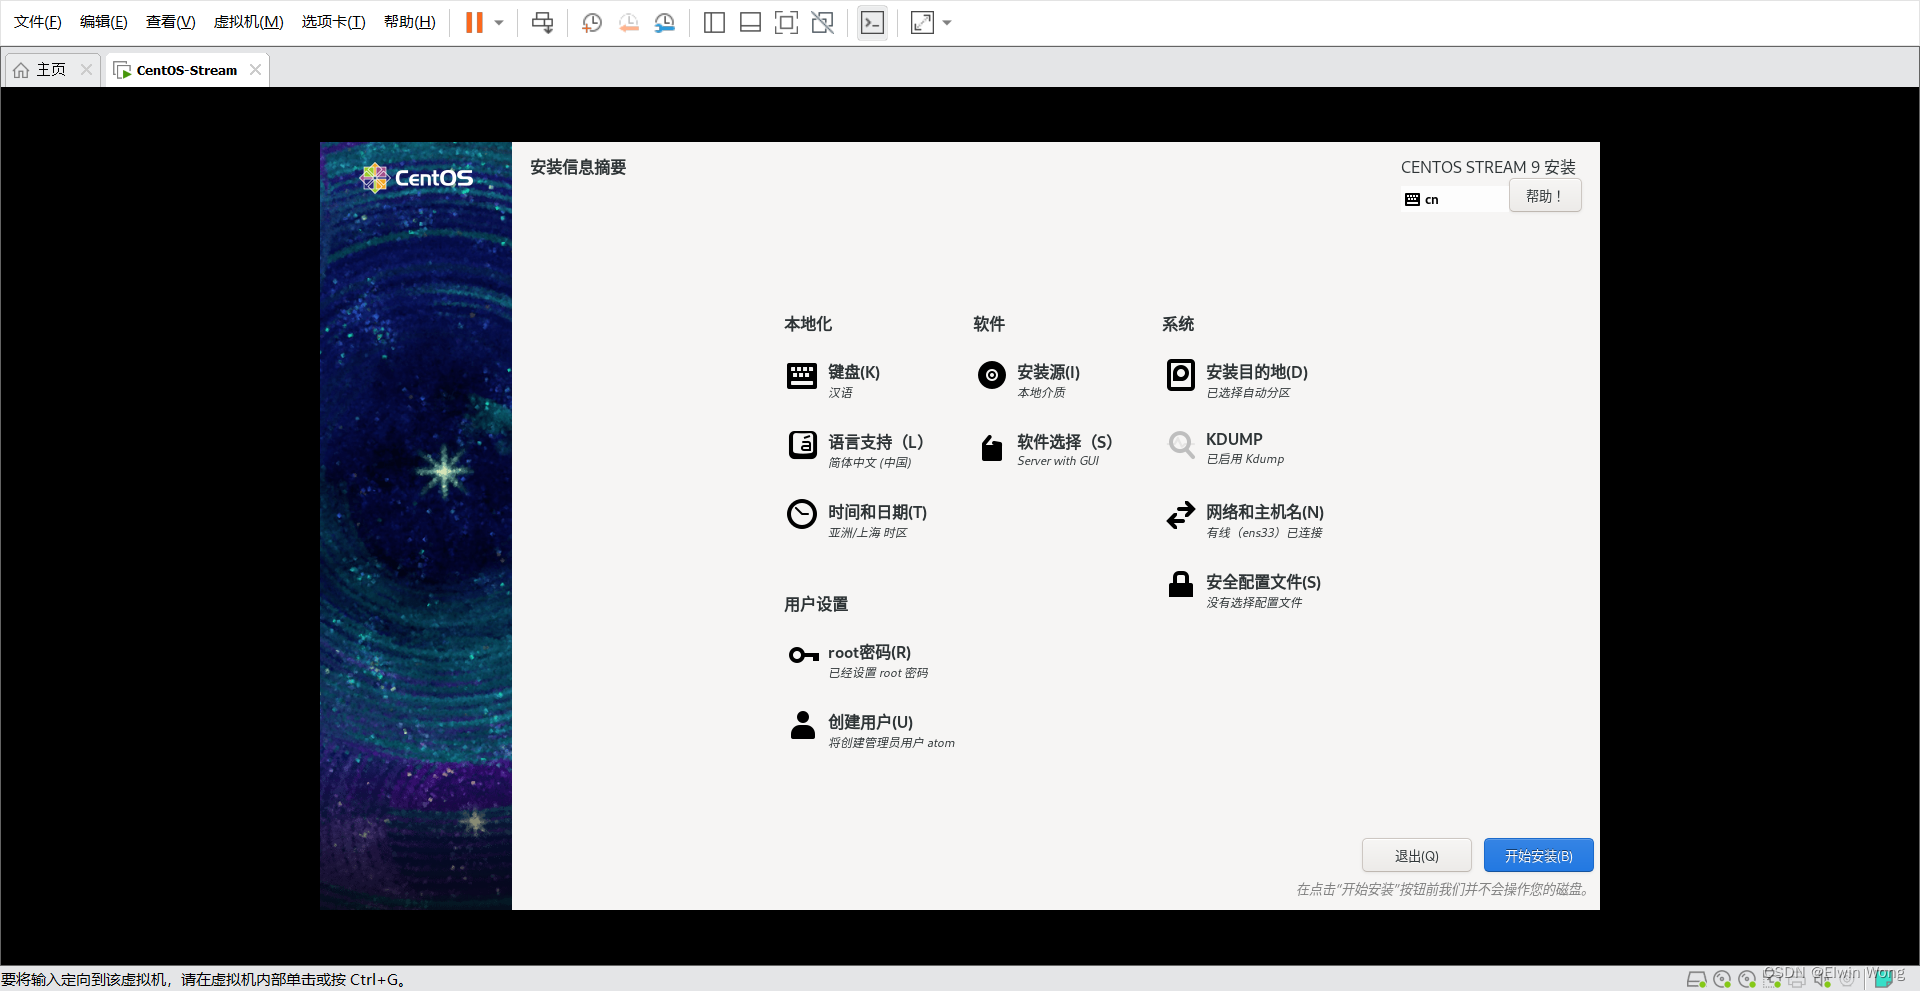The image size is (1920, 991).
Task: Open 网络和主机名(N) settings
Action: [1245, 520]
